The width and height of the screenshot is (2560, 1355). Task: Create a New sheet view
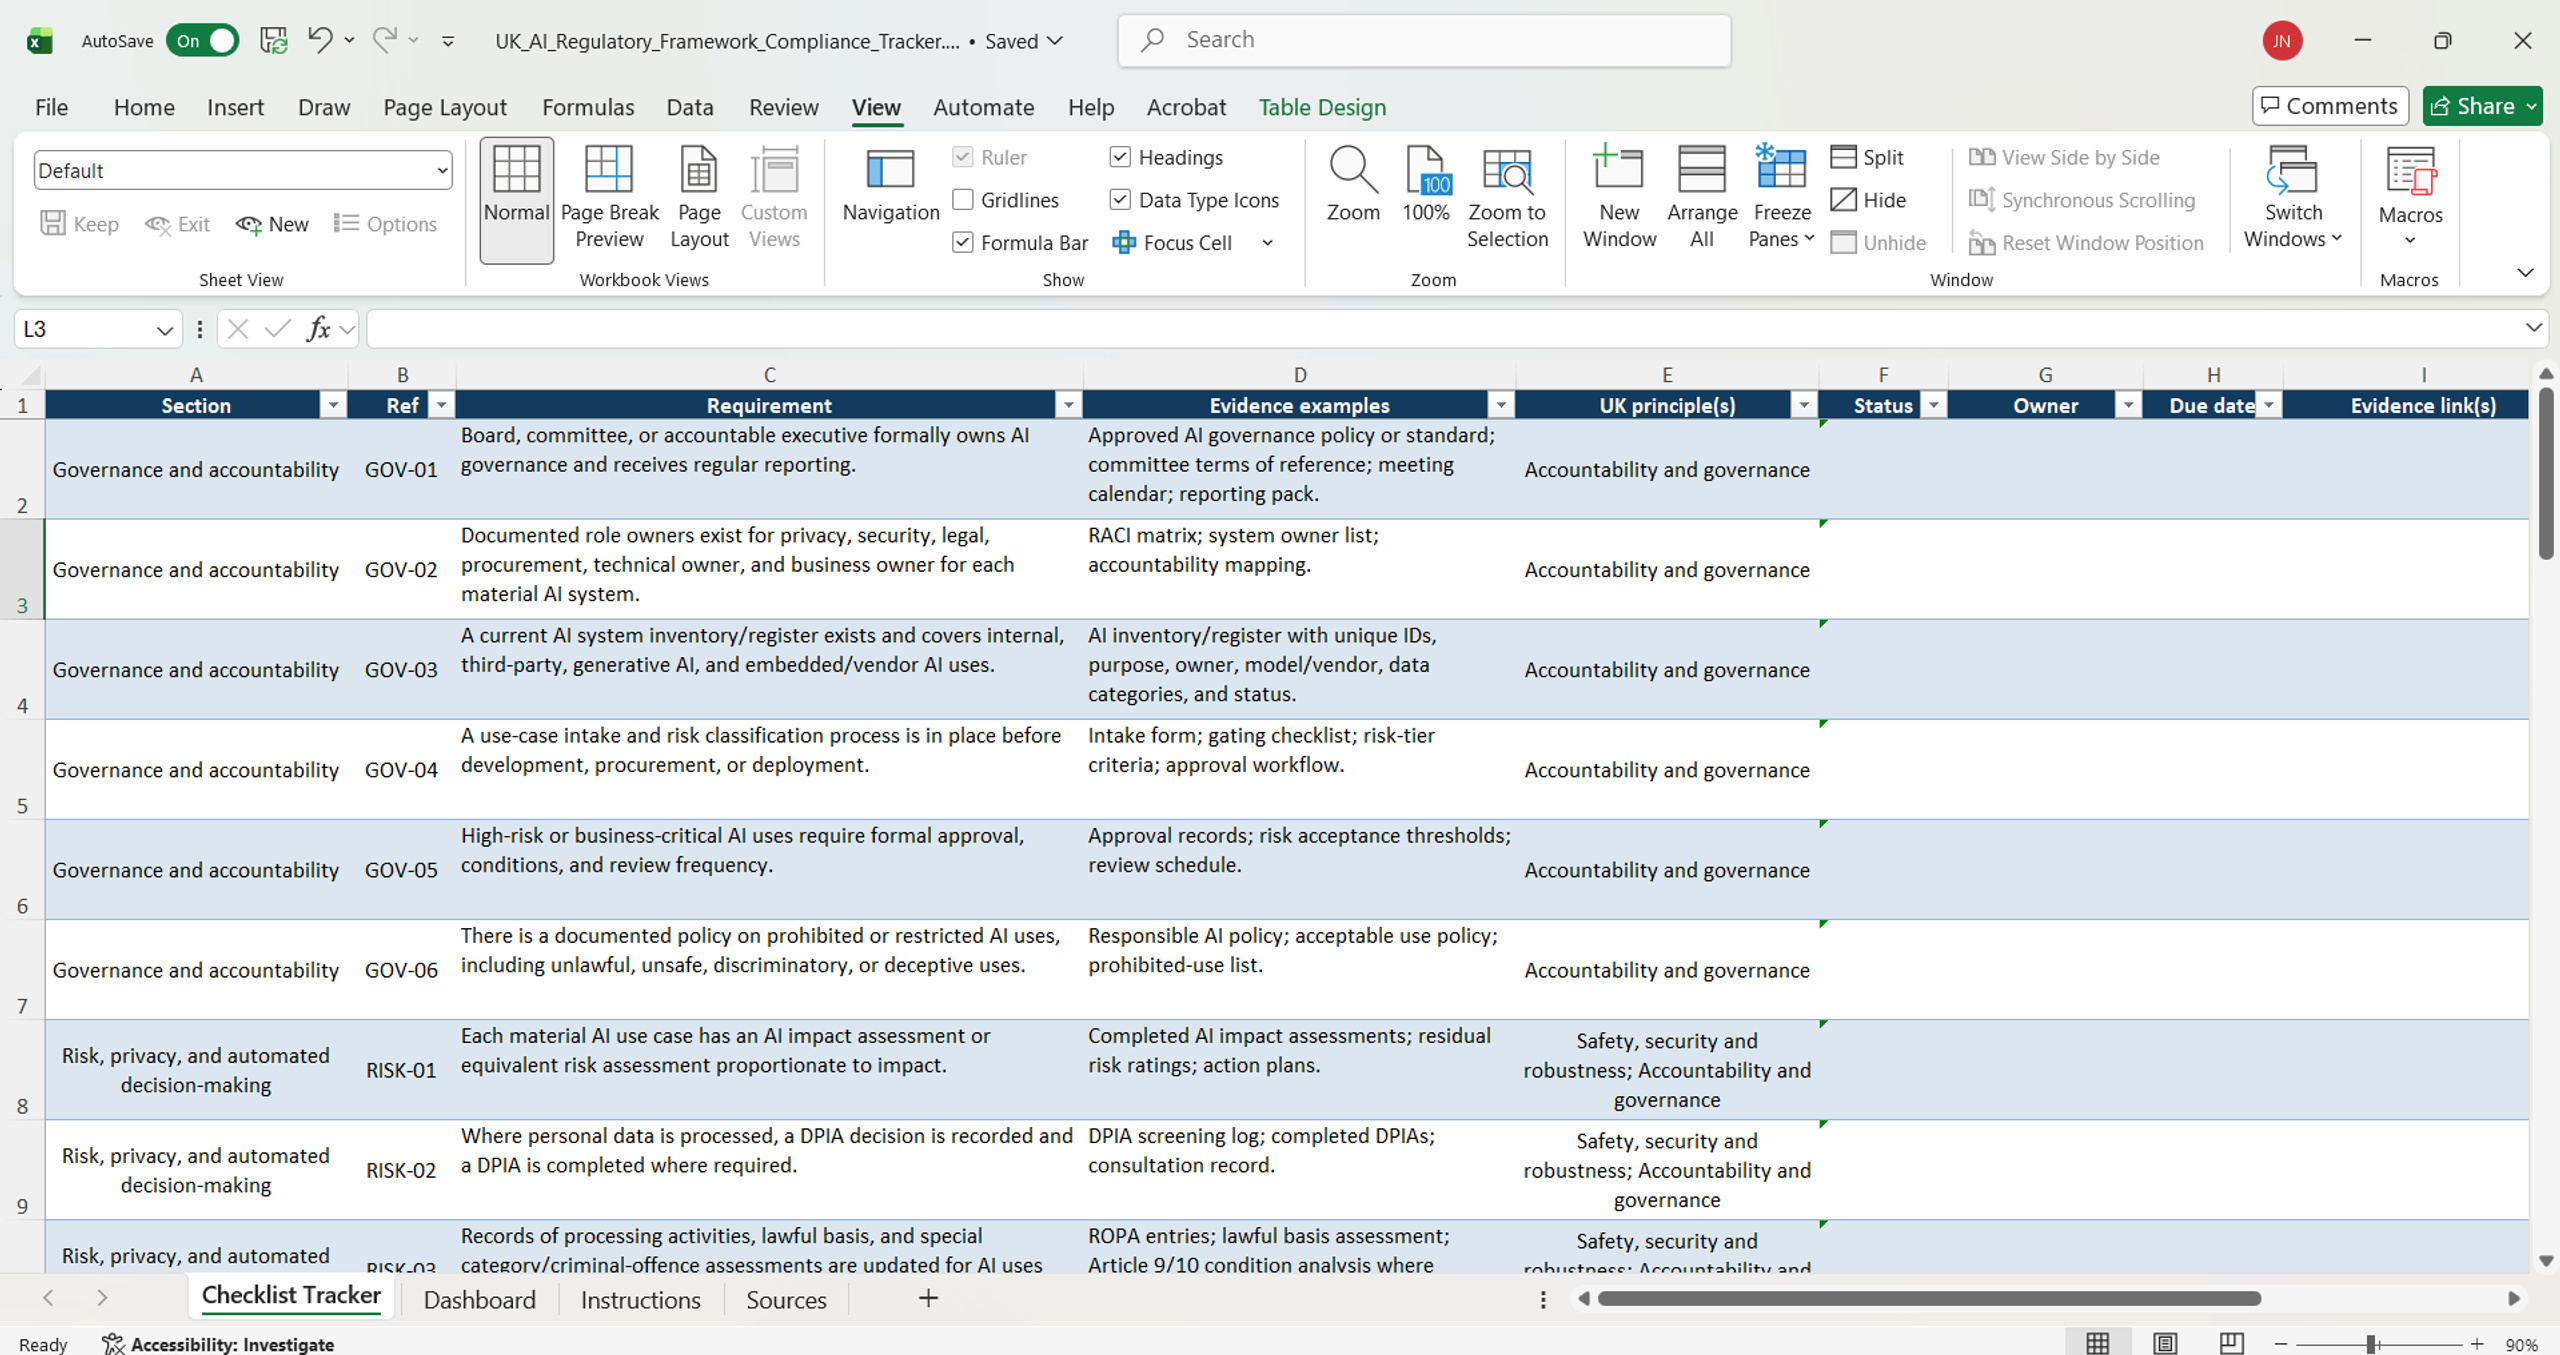coord(272,224)
